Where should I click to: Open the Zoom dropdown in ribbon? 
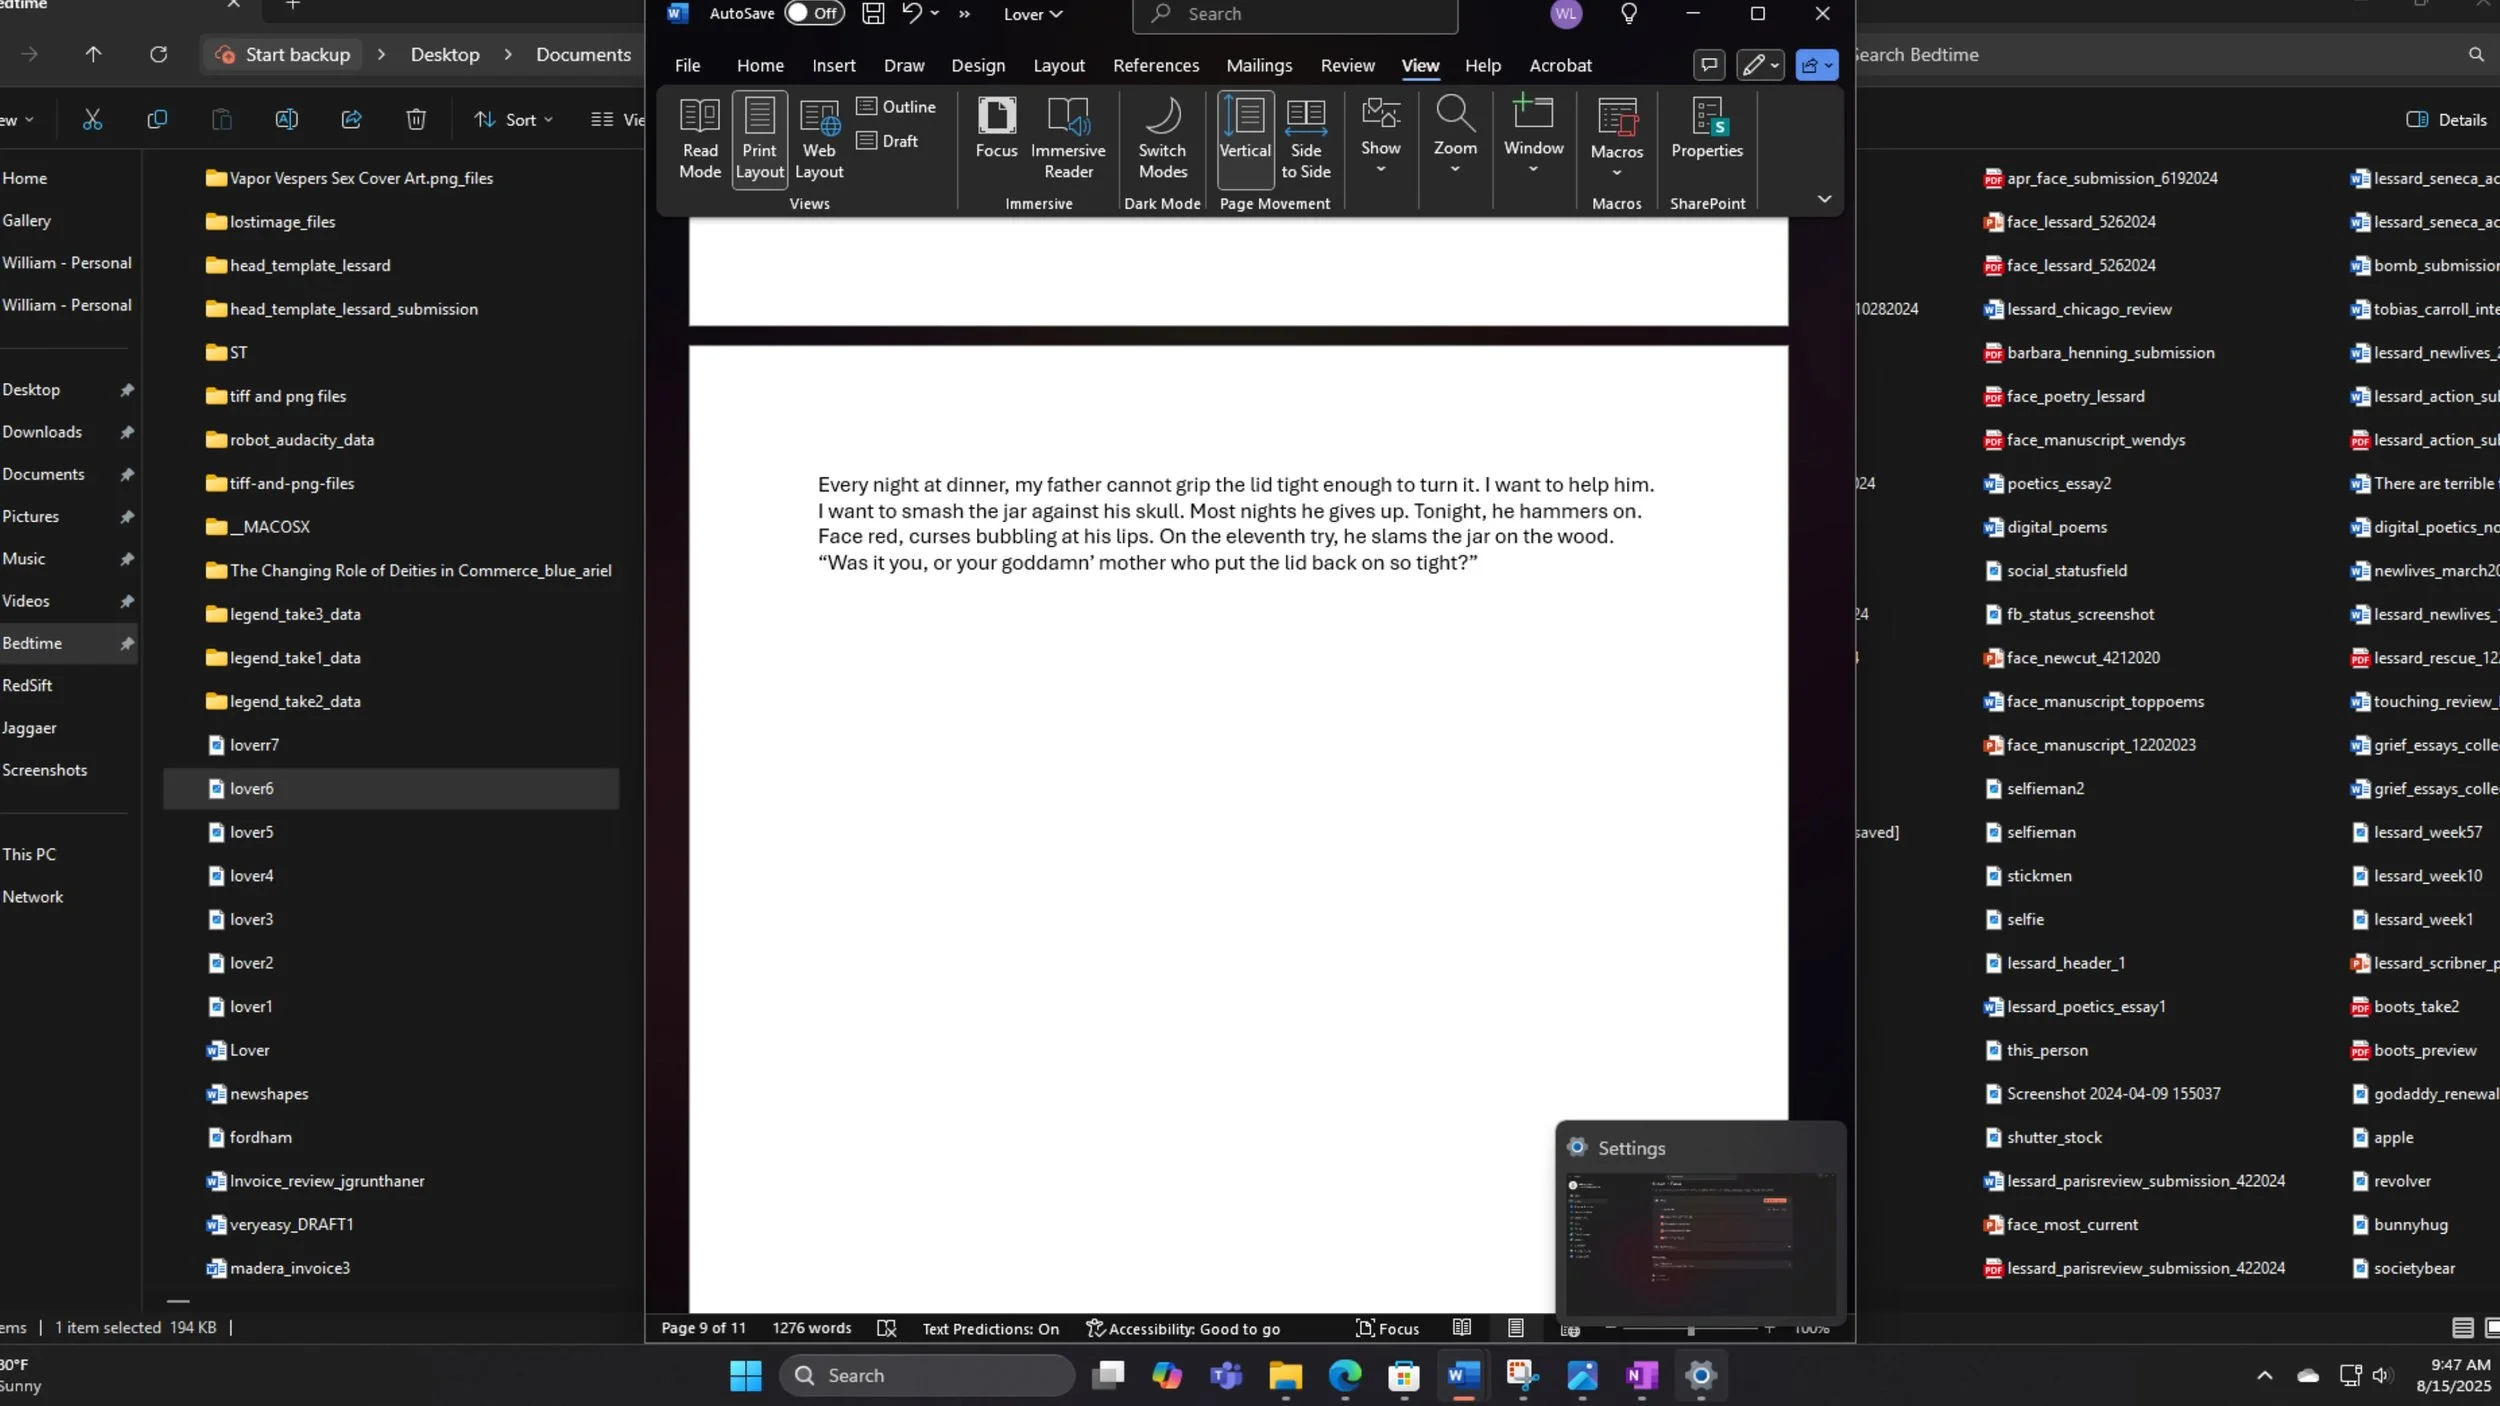point(1455,135)
